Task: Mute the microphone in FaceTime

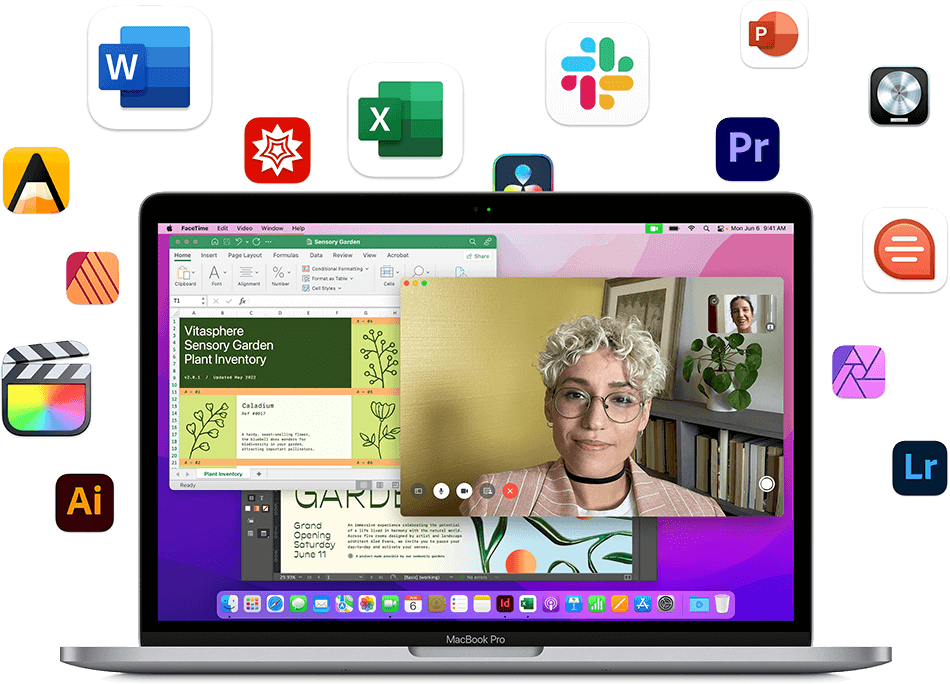Action: (440, 491)
